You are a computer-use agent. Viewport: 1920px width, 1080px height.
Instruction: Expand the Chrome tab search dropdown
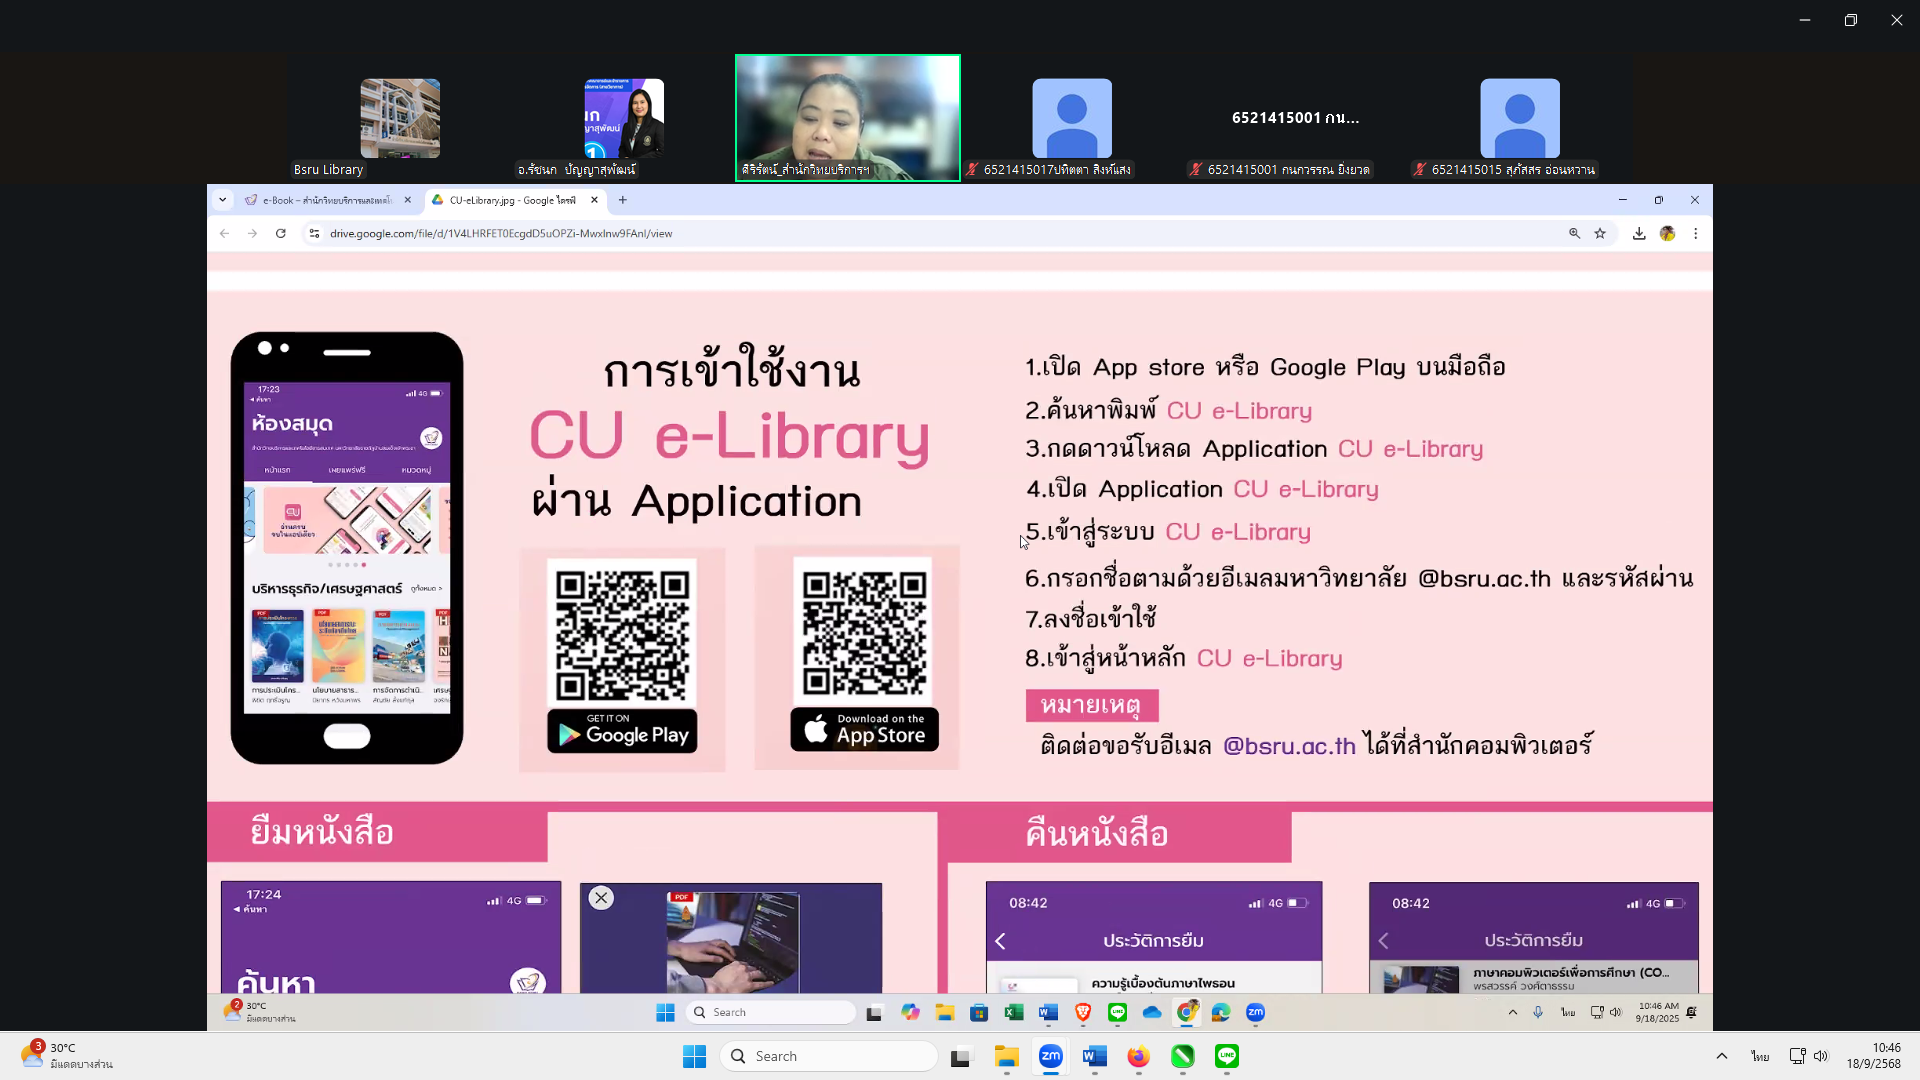223,200
